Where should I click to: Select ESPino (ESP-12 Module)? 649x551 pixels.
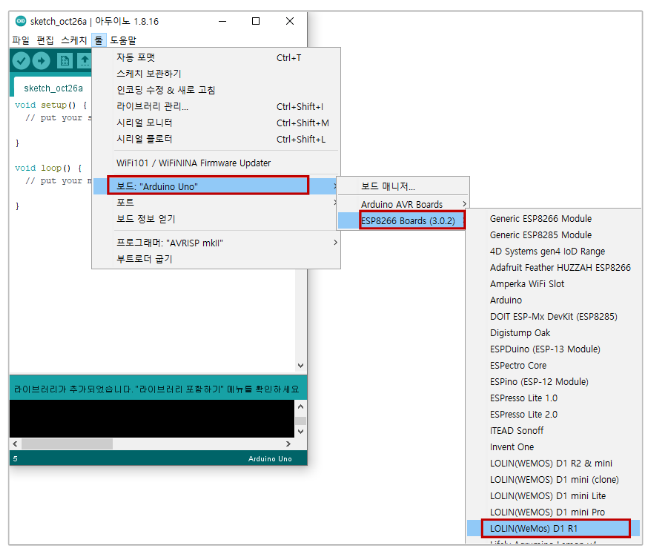click(554, 382)
